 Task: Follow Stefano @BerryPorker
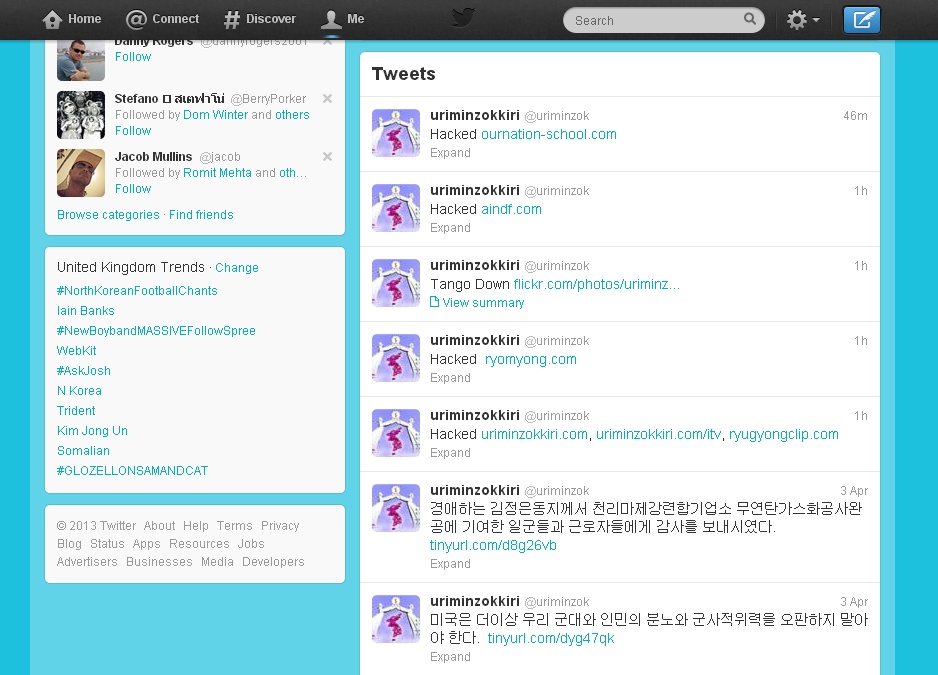click(133, 131)
